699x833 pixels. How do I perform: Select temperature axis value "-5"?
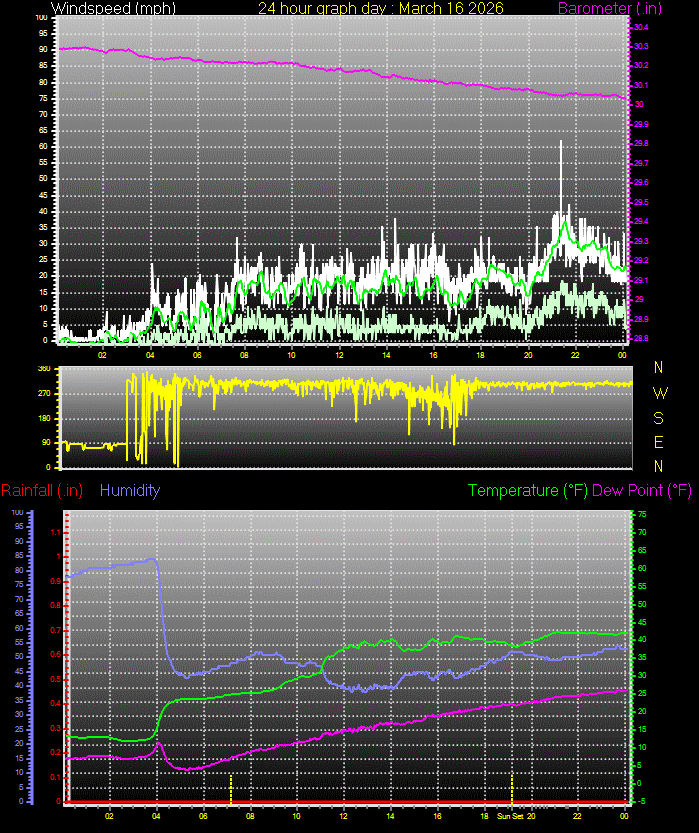tap(641, 801)
